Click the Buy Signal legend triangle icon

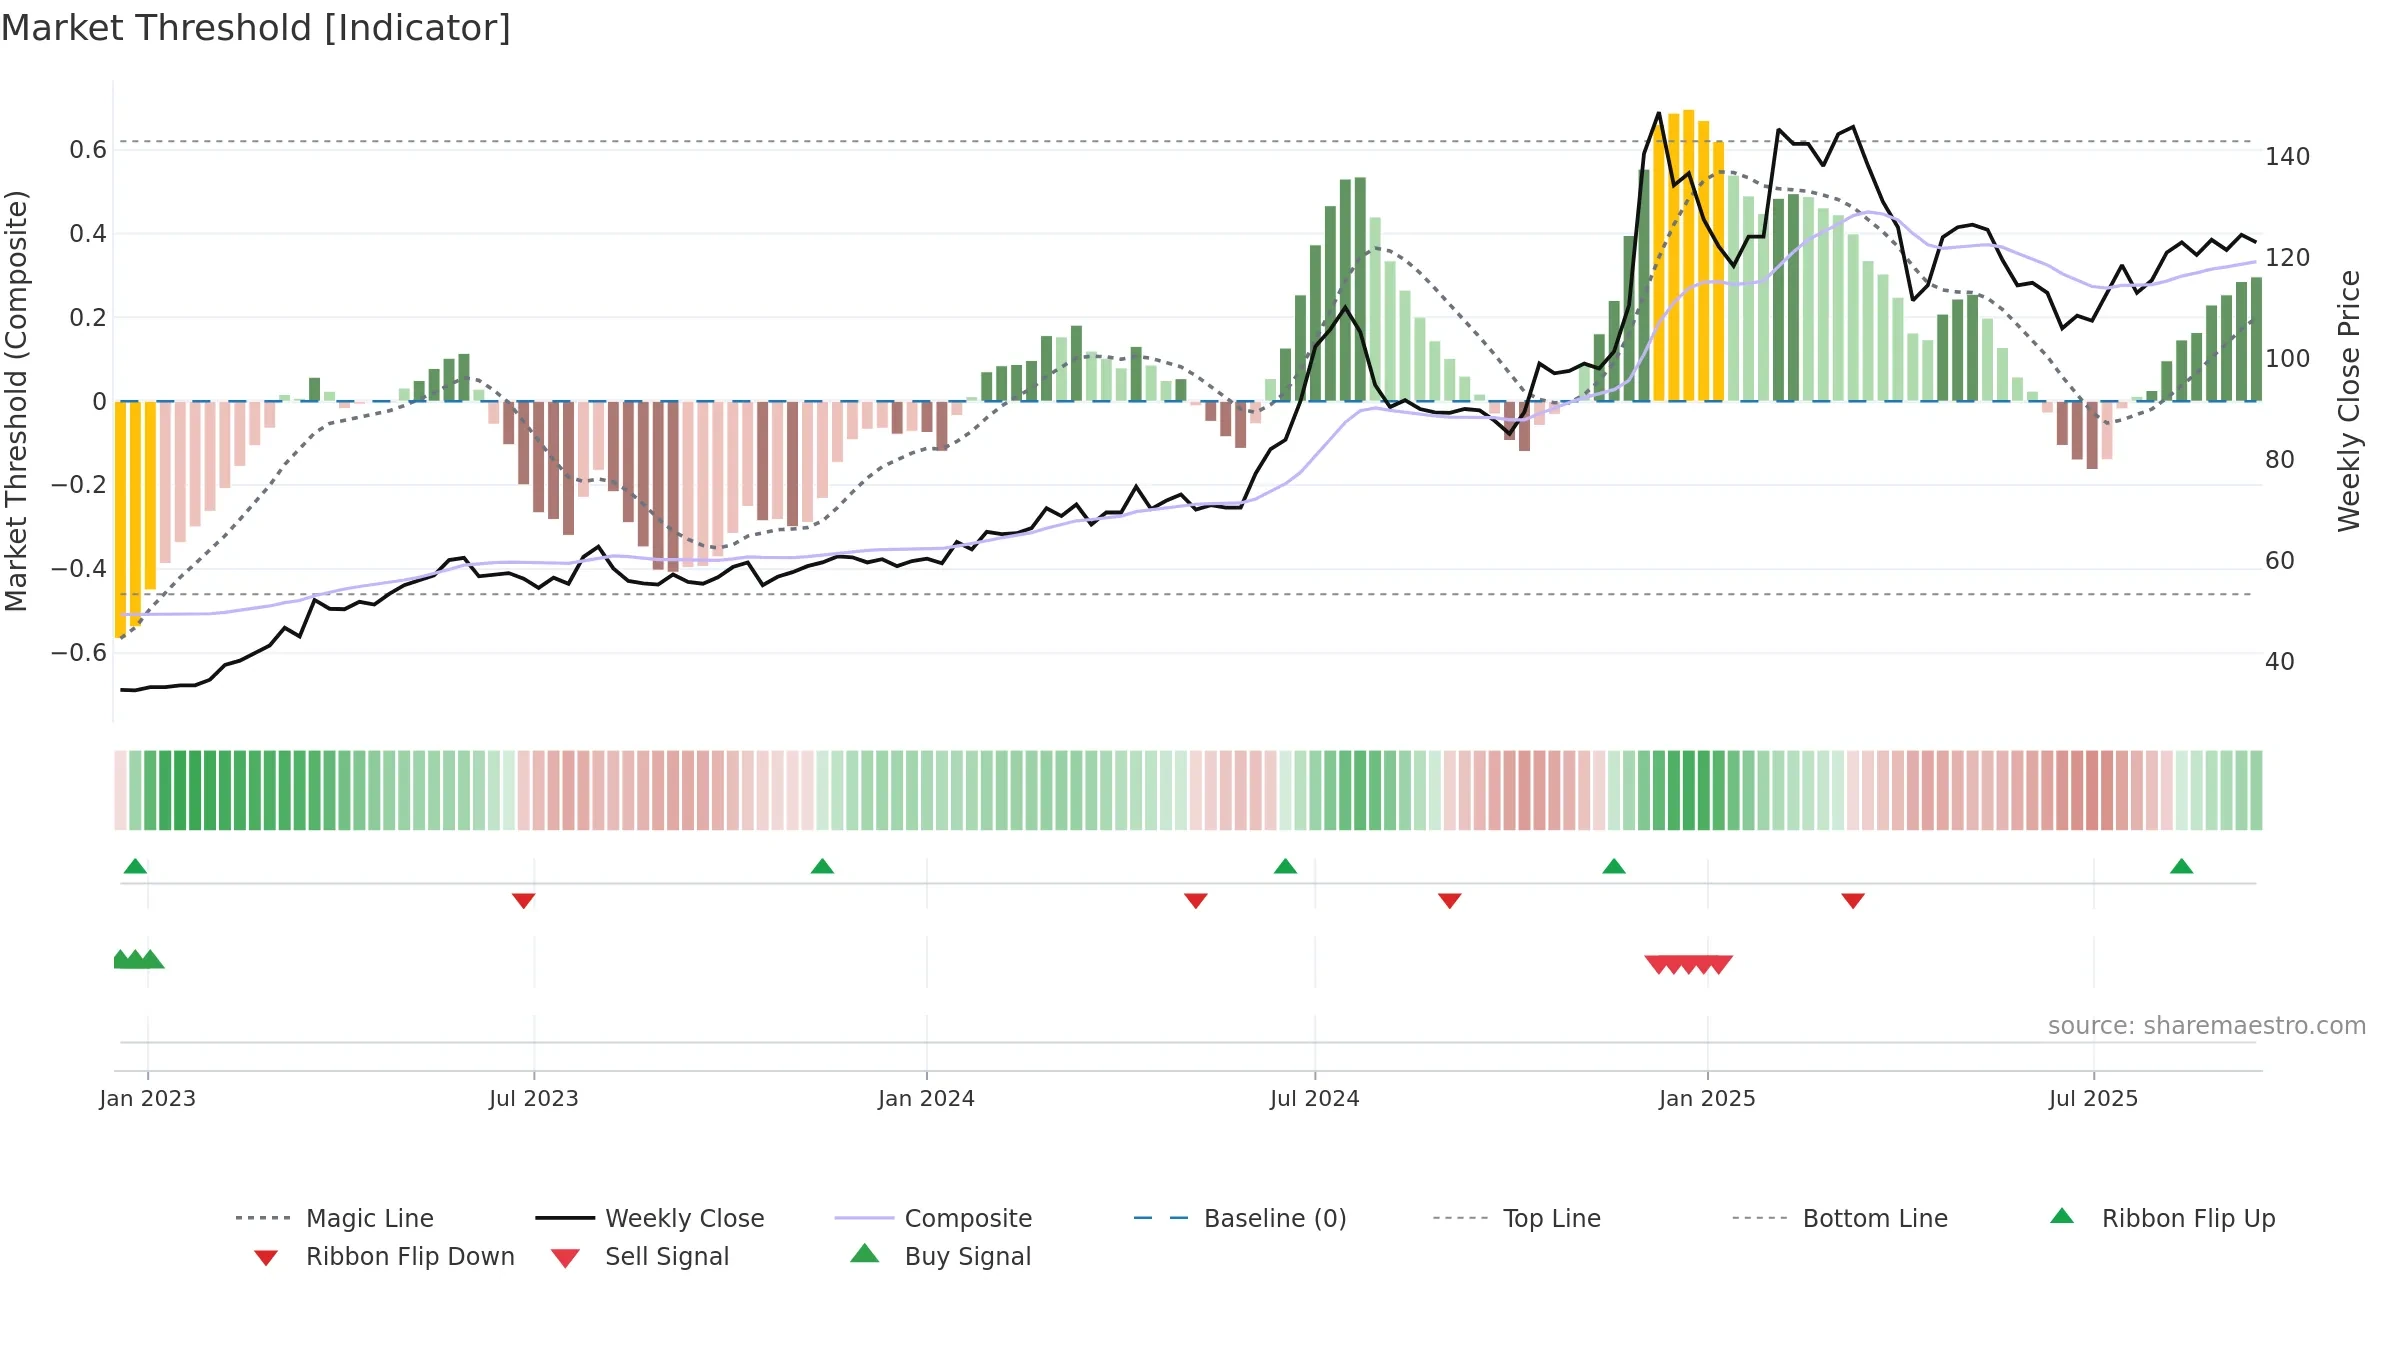(x=865, y=1253)
